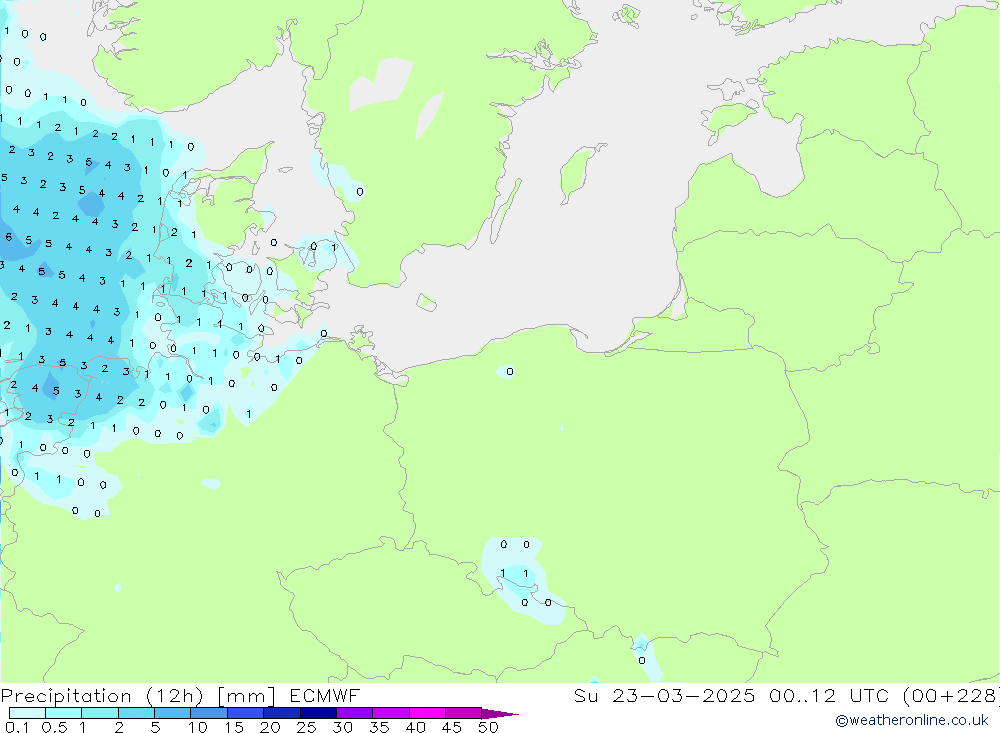This screenshot has width=1000, height=733.
Task: Click the '50' legend scale label
Action: coord(489,727)
